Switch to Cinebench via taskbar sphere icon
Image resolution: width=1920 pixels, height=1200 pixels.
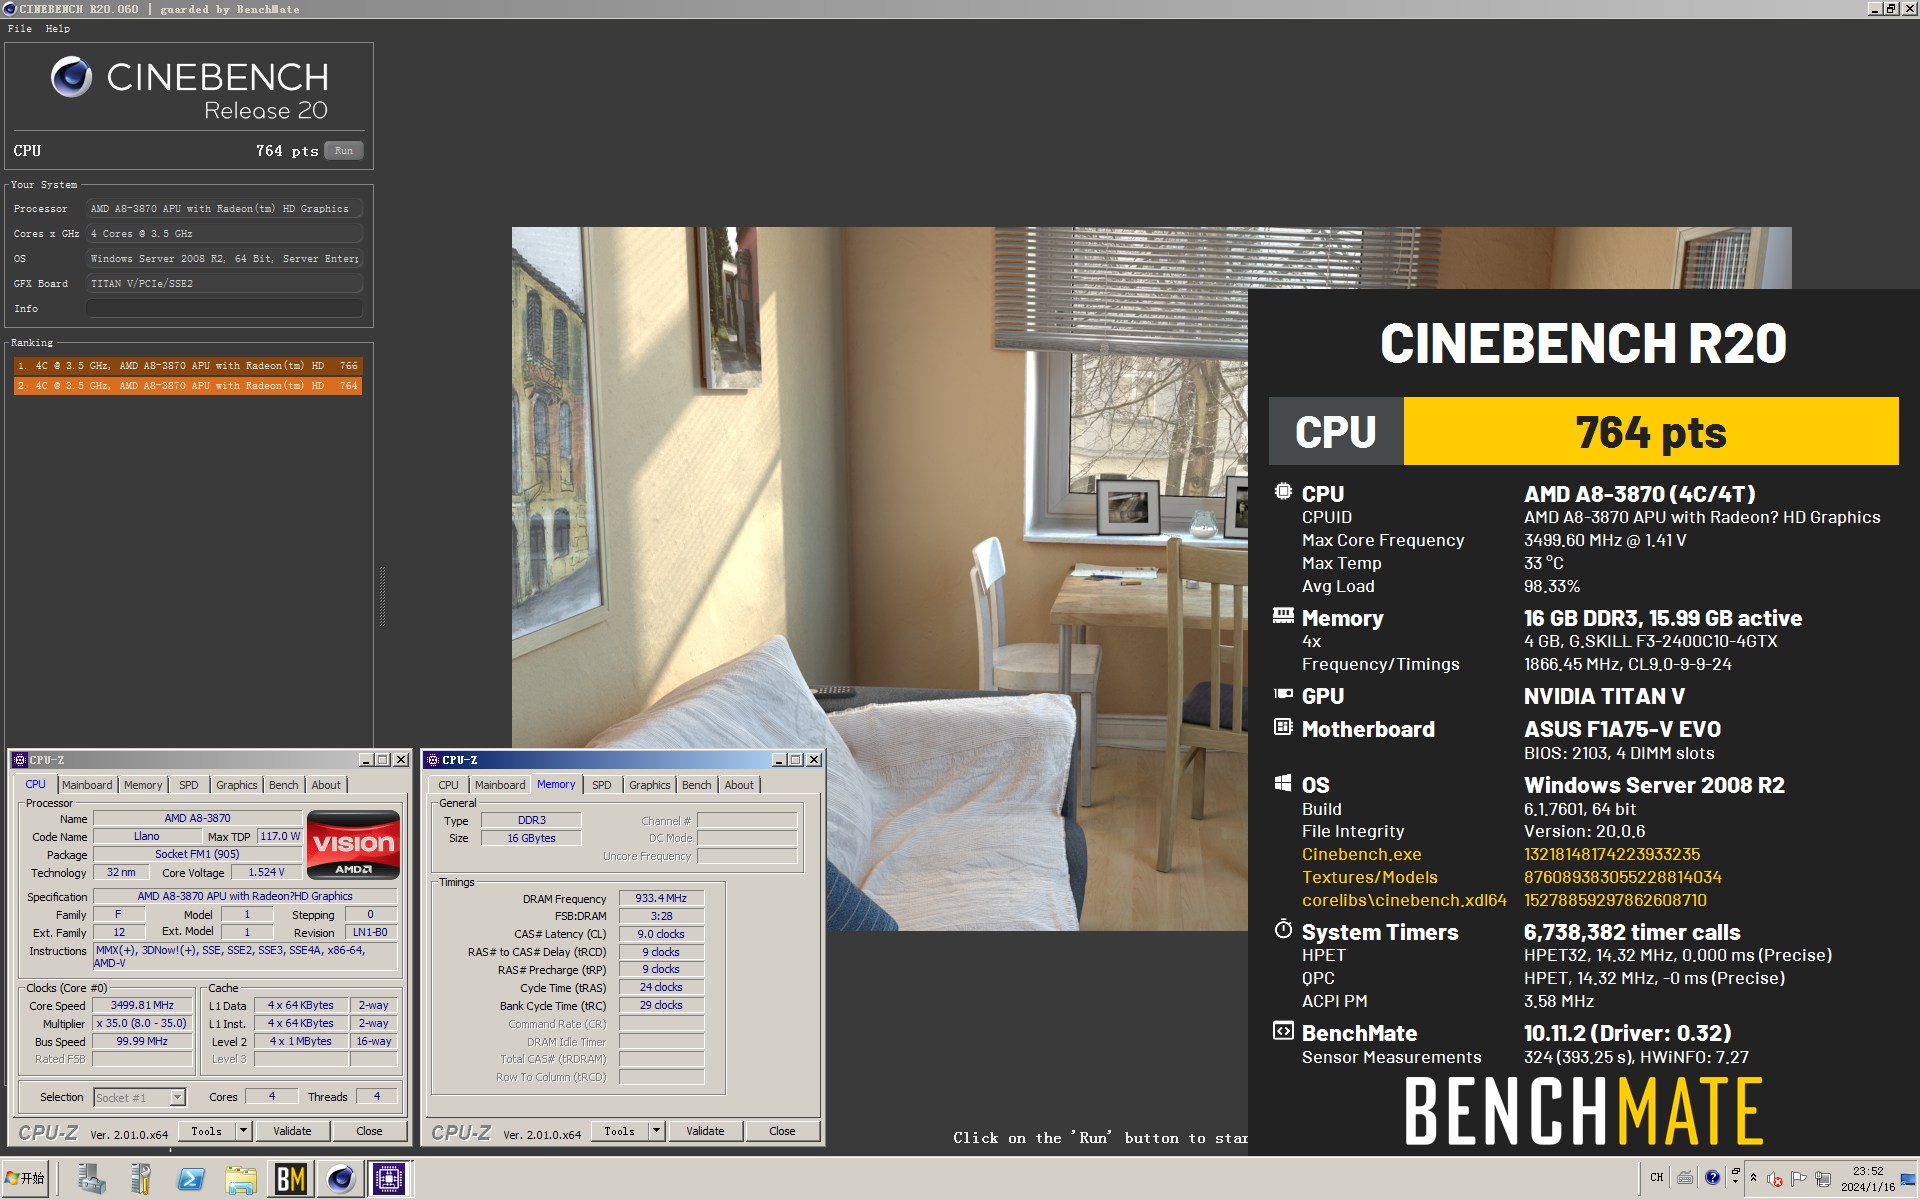click(340, 1179)
